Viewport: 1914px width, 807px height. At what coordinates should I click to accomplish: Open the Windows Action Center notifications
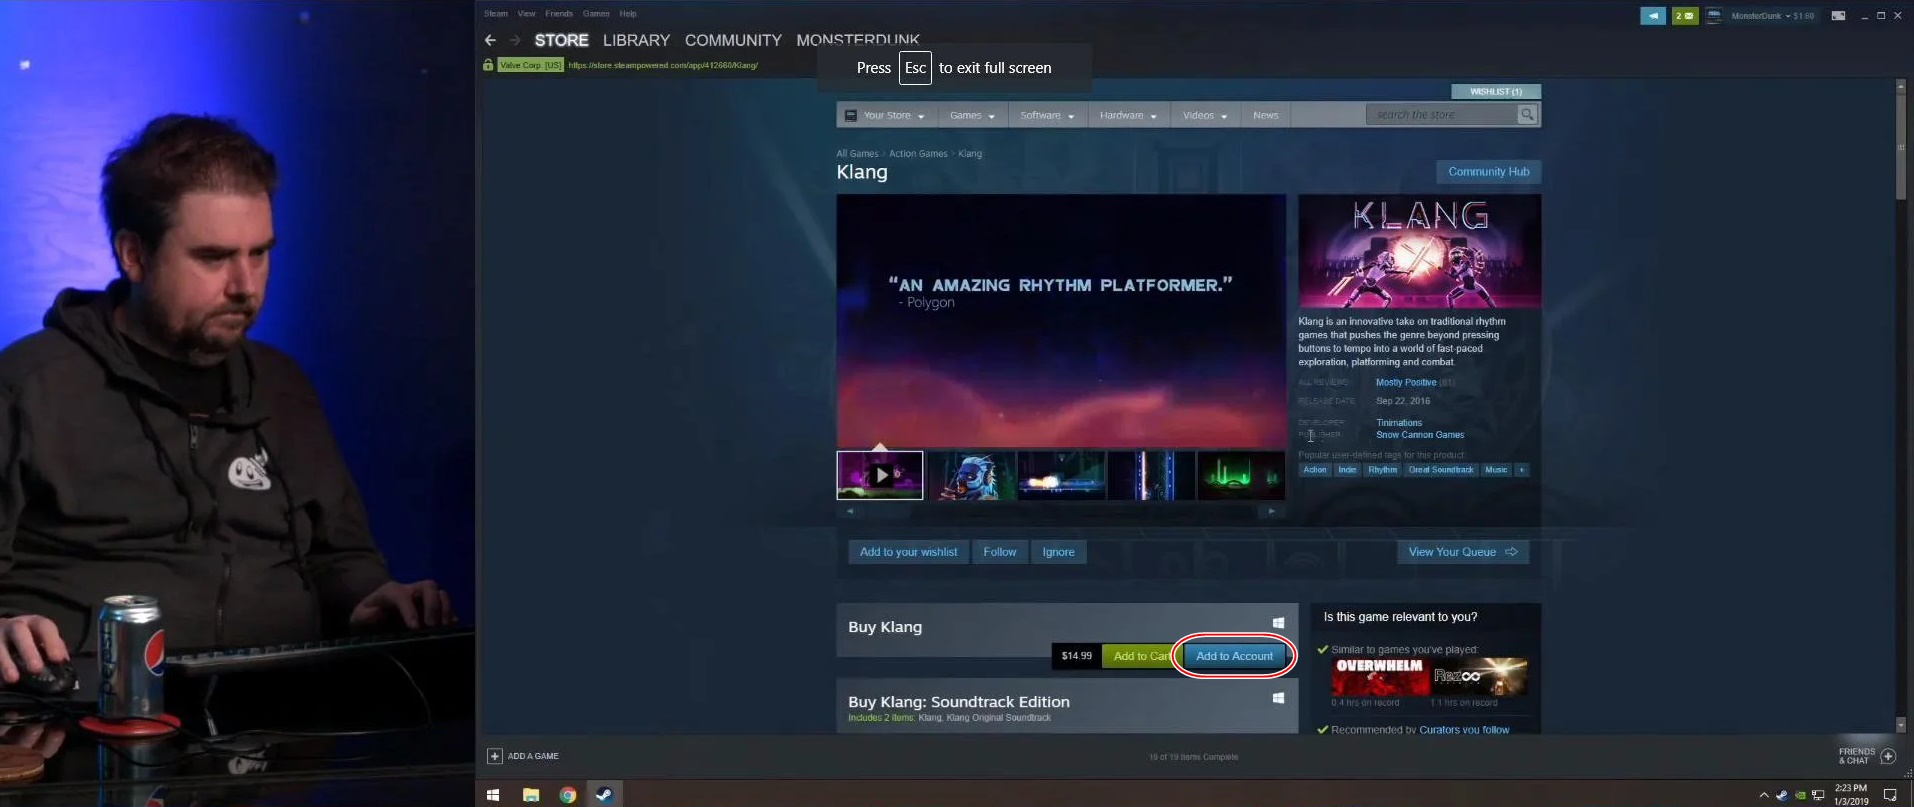click(x=1890, y=796)
